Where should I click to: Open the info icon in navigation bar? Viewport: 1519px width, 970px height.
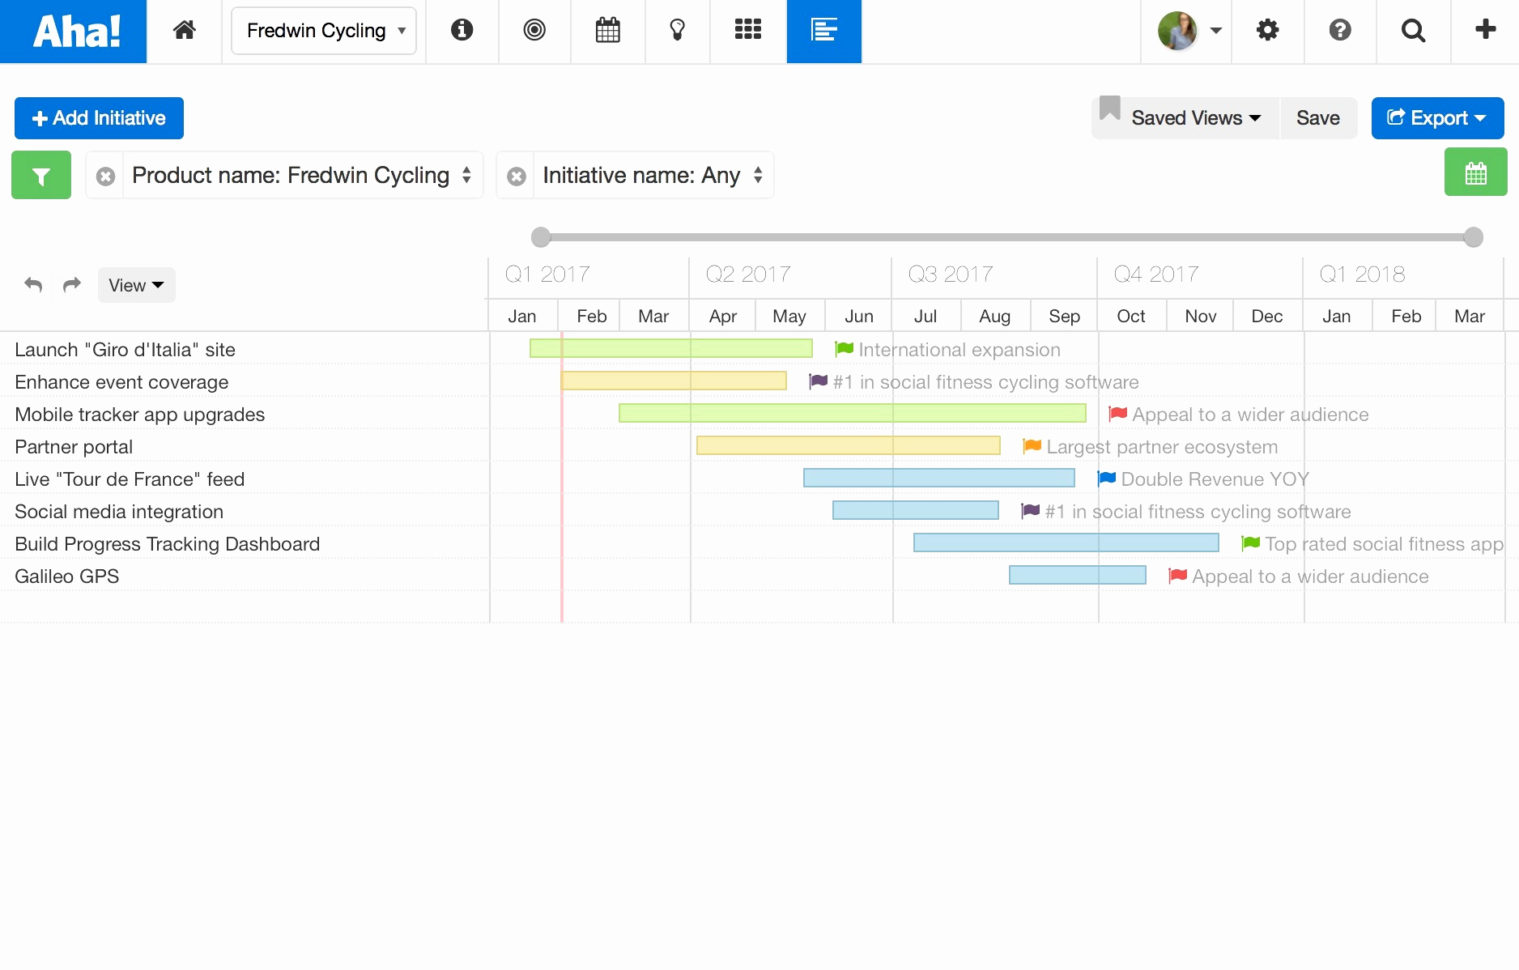(x=461, y=30)
